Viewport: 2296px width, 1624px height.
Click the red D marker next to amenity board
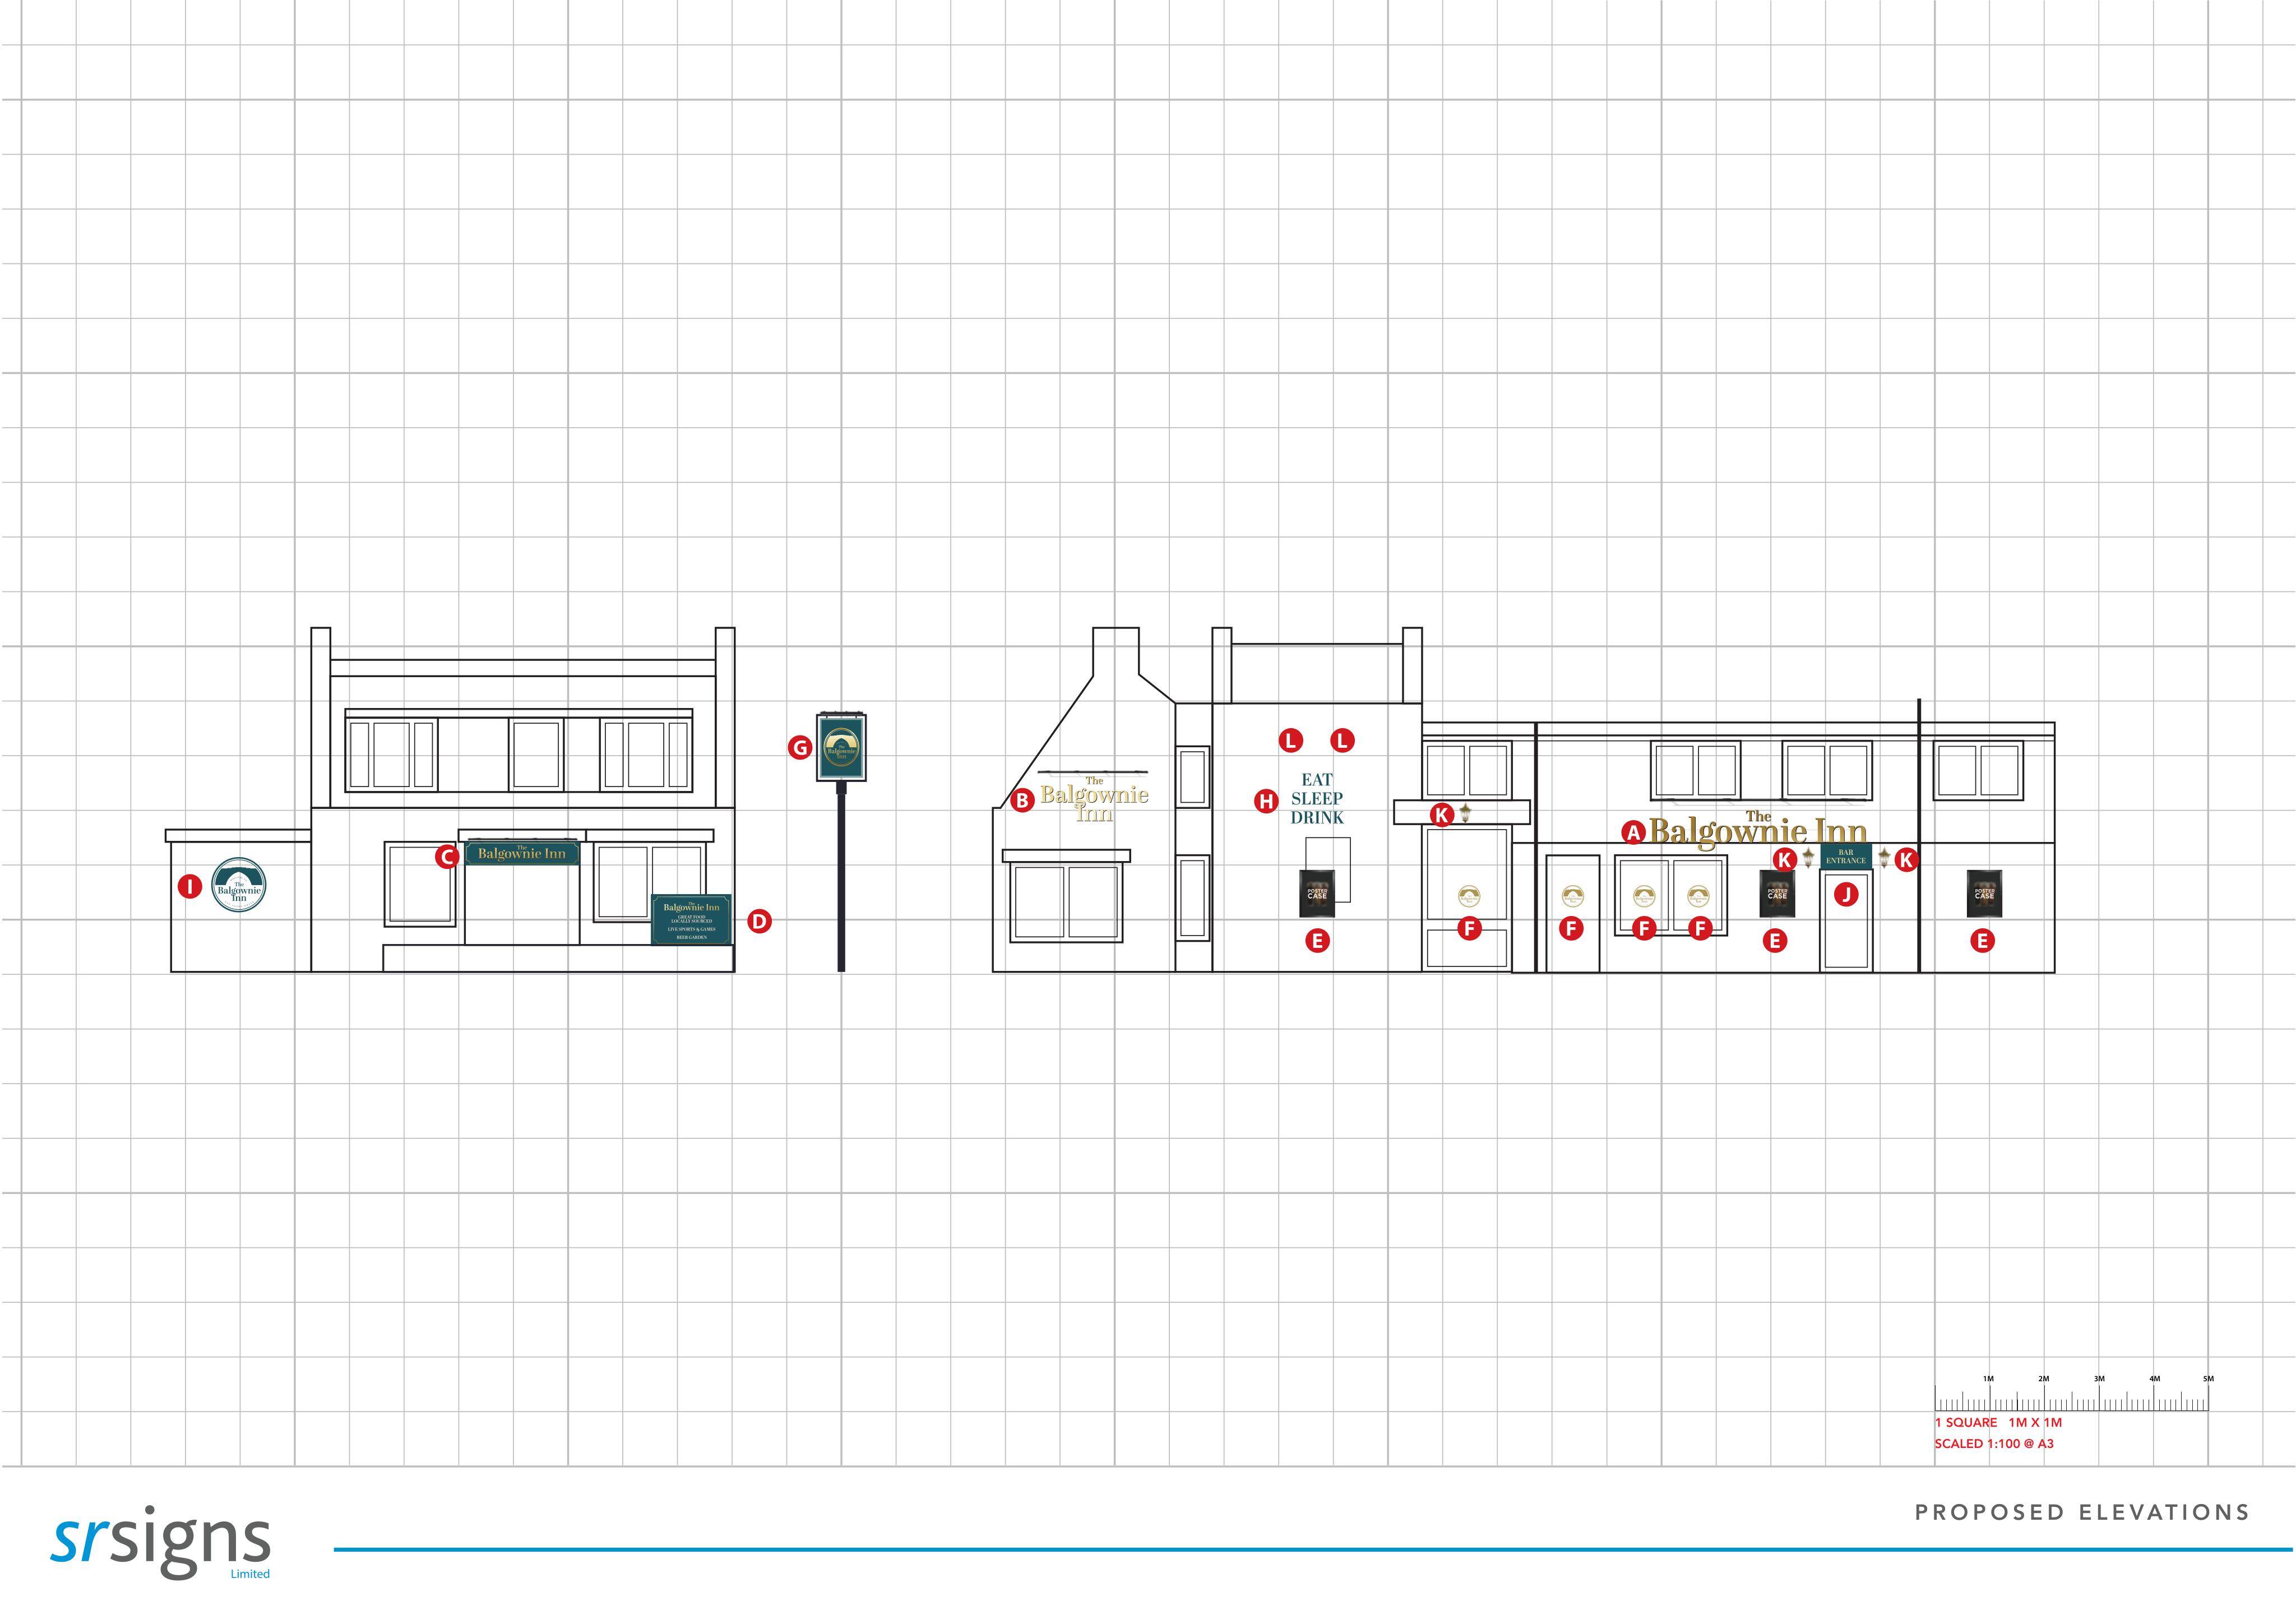point(760,922)
